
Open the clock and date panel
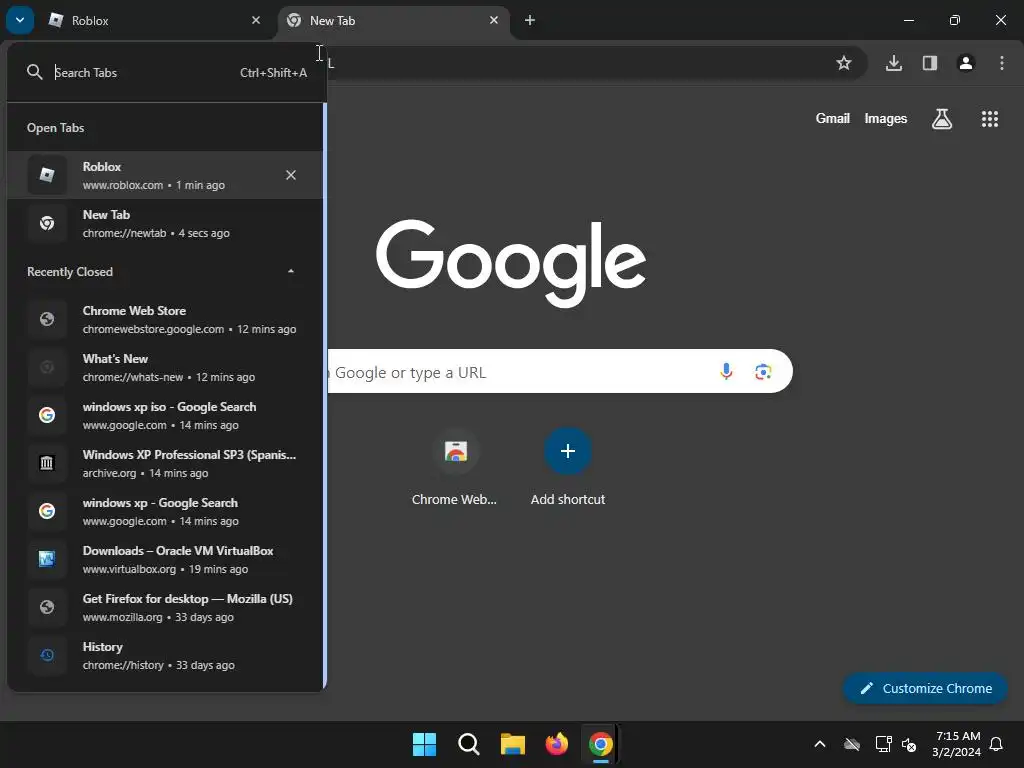point(957,744)
